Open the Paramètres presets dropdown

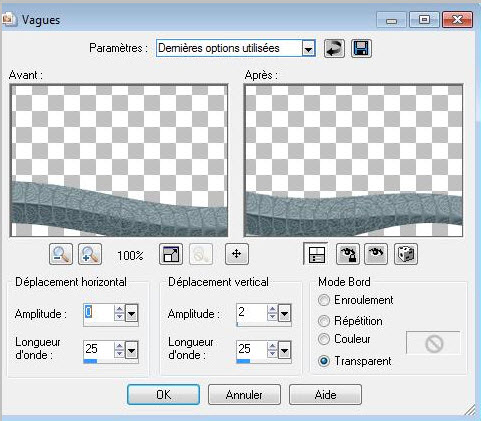[309, 49]
